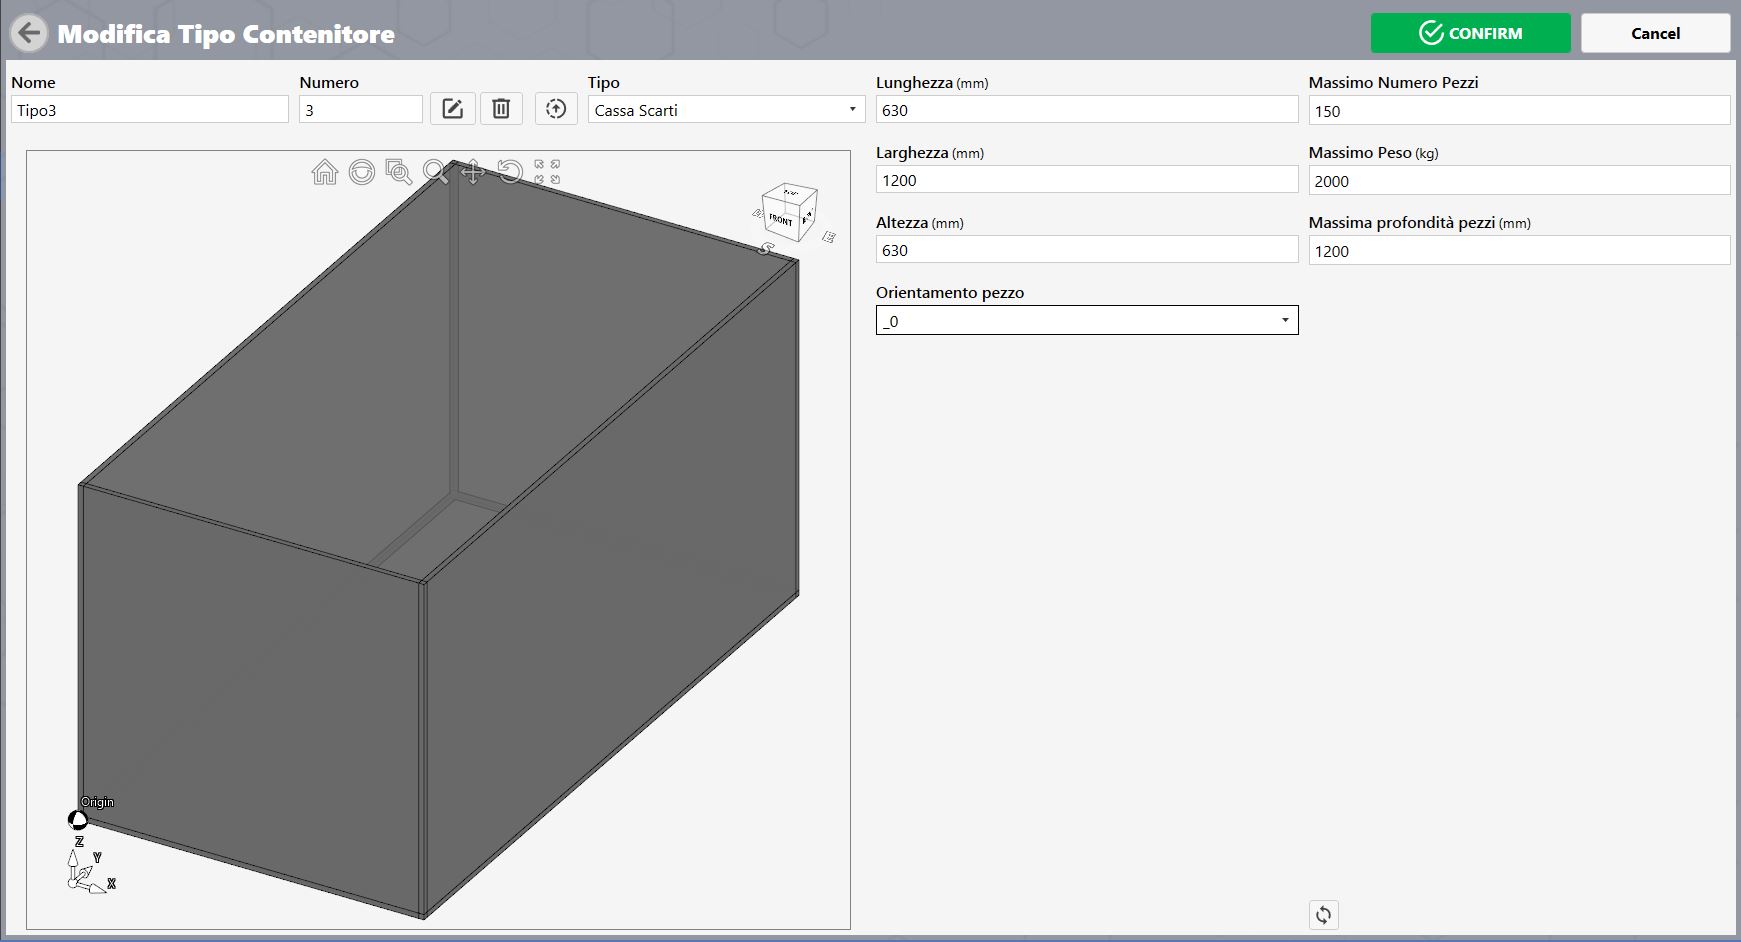Open the Orientamento pezzo dropdown
Viewport: 1741px width, 942px height.
pyautogui.click(x=1087, y=321)
